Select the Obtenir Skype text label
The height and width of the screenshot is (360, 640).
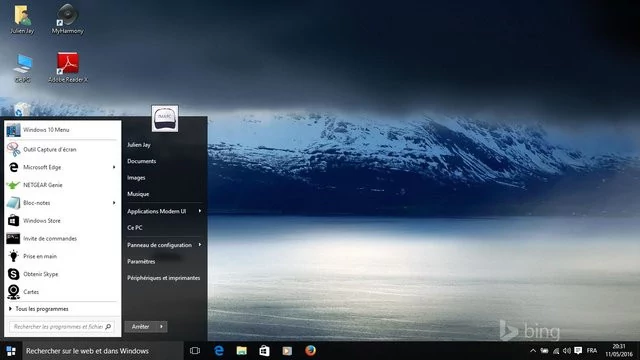40,274
